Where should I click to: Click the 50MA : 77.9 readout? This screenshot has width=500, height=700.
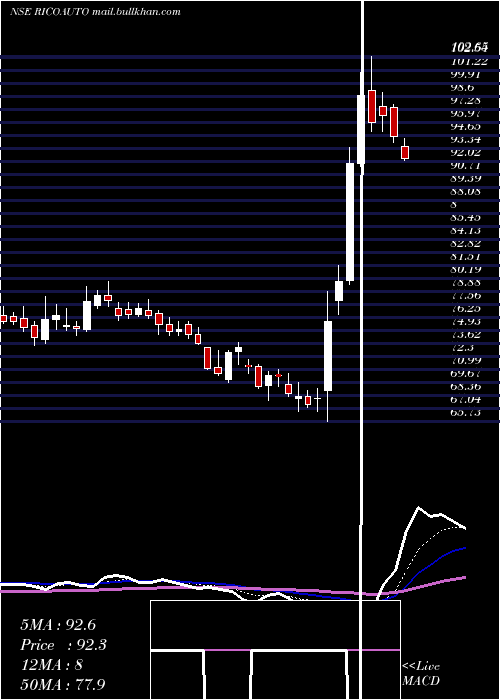[x=62, y=685]
